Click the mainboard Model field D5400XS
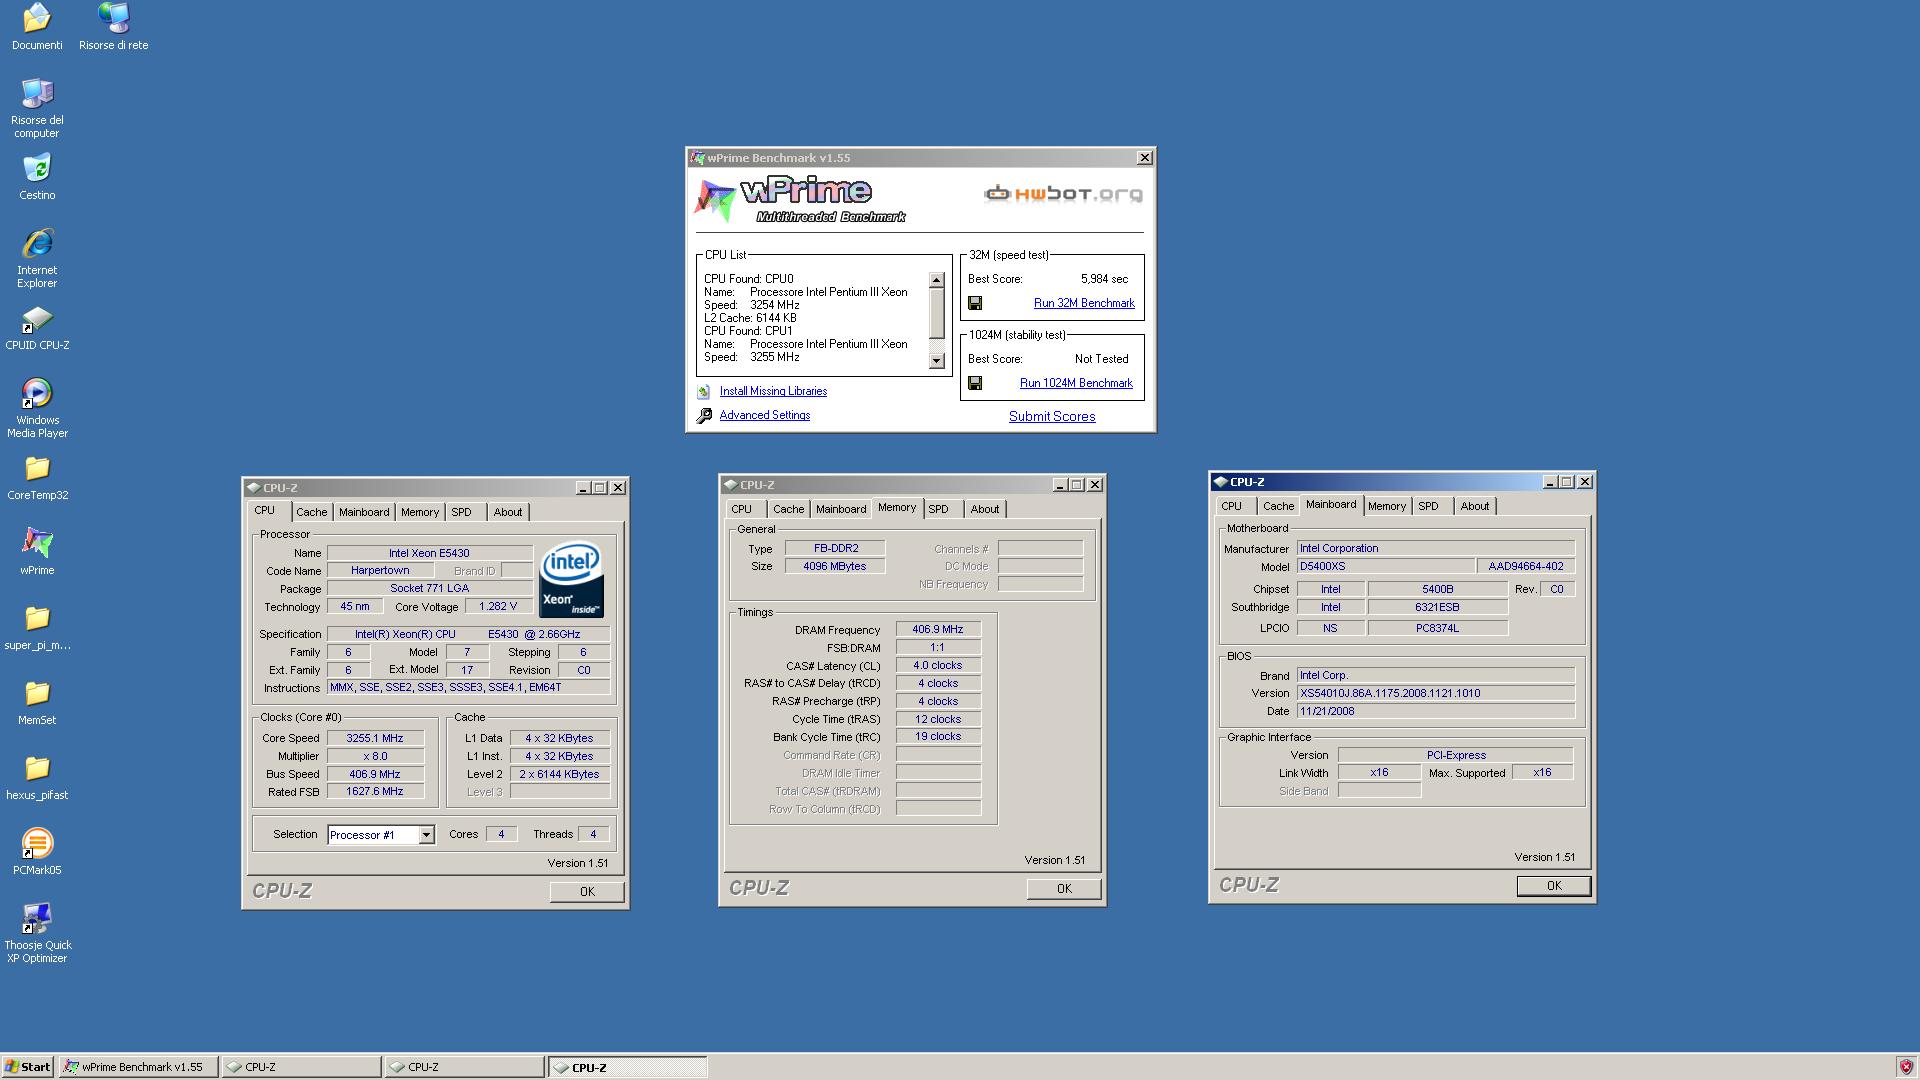The height and width of the screenshot is (1080, 1920). click(1385, 566)
